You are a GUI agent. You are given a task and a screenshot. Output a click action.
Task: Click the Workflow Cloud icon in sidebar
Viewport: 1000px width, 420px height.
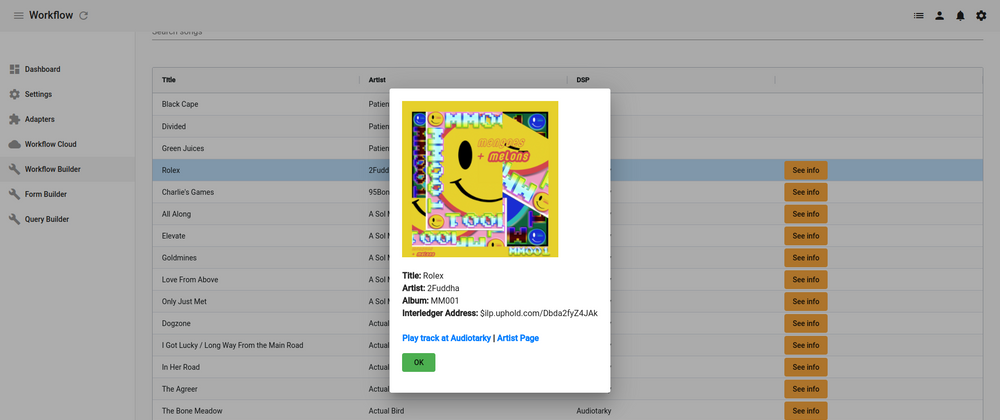[x=15, y=144]
